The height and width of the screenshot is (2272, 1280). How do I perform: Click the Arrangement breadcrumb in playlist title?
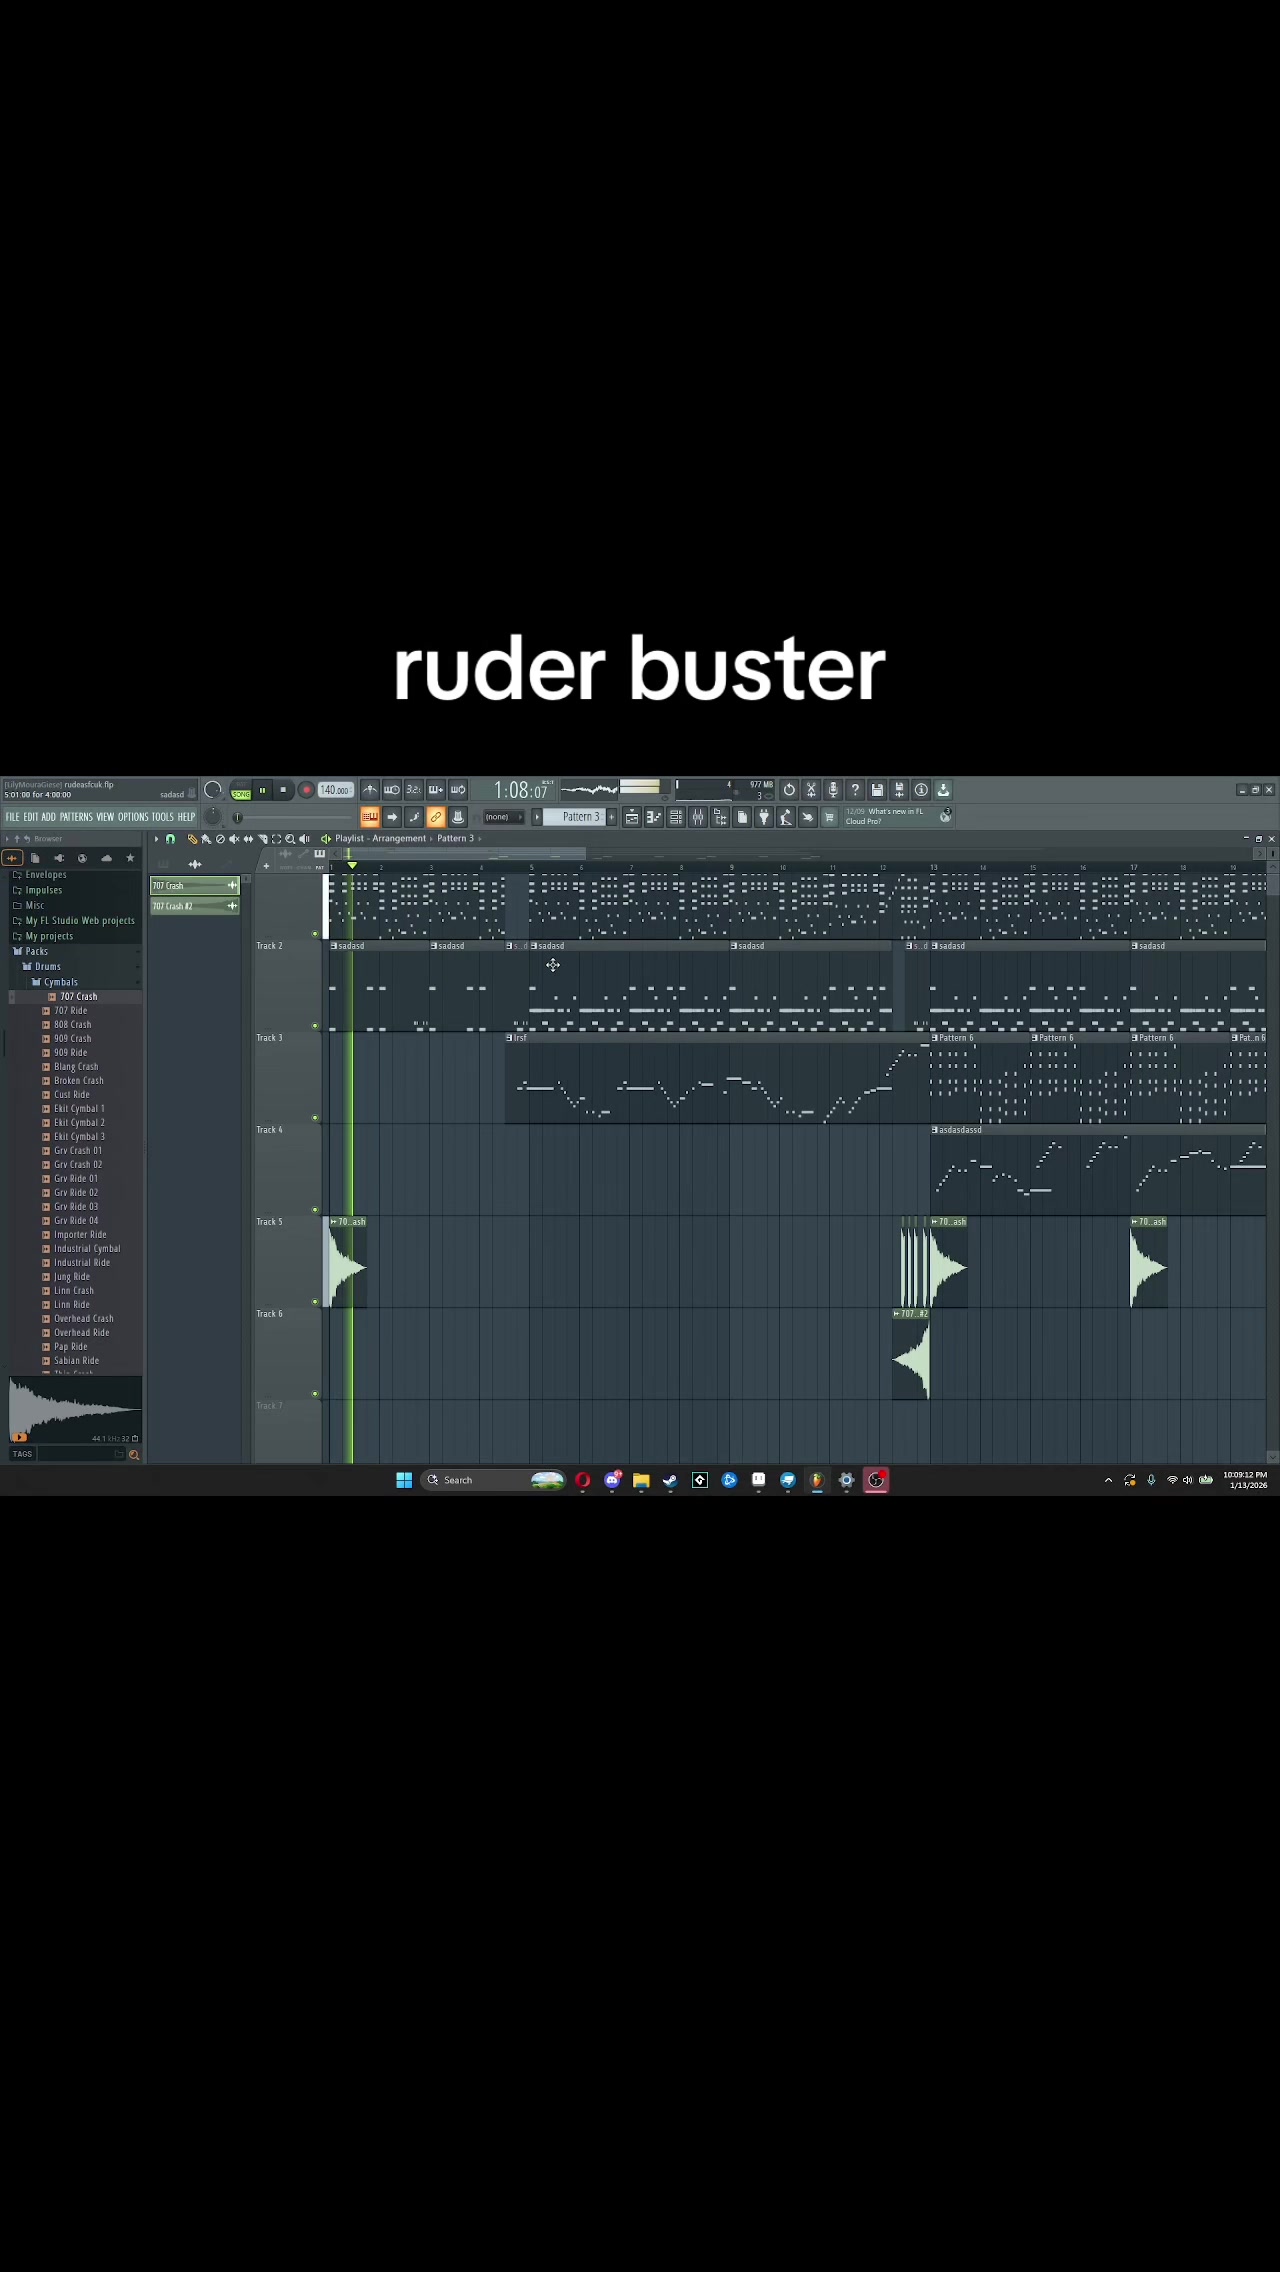pyautogui.click(x=399, y=839)
